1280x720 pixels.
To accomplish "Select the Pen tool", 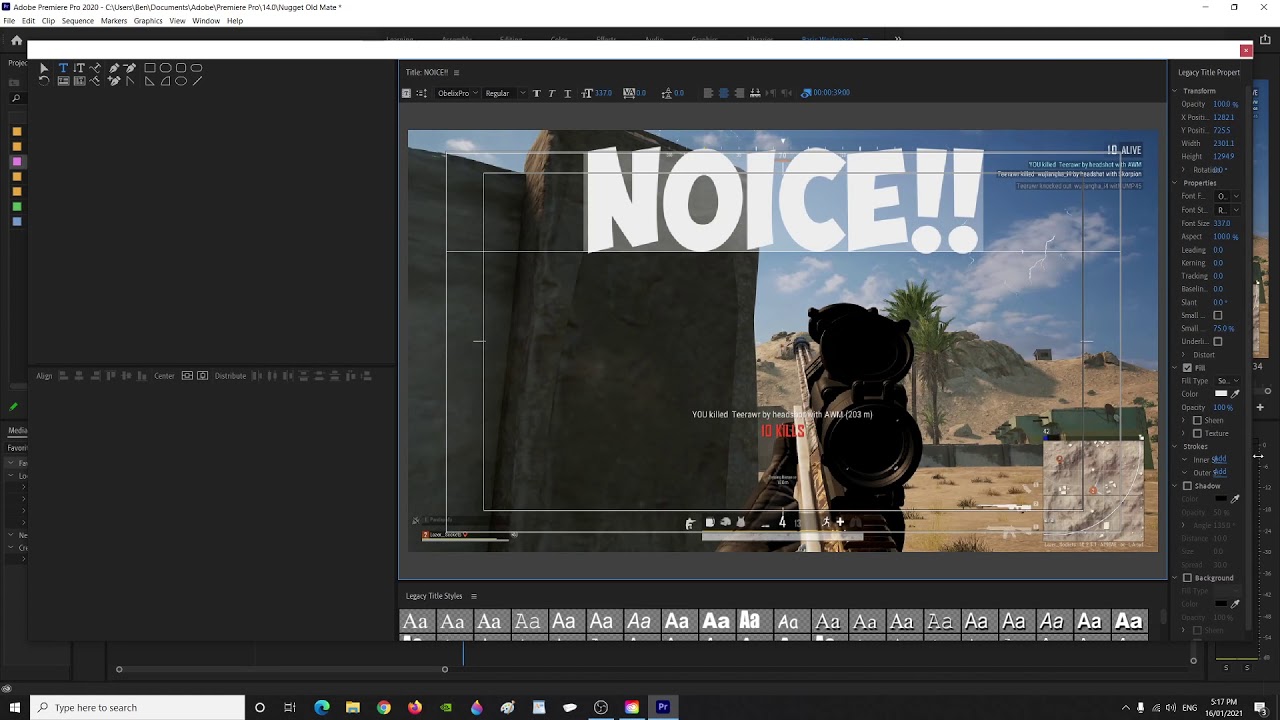I will [114, 68].
